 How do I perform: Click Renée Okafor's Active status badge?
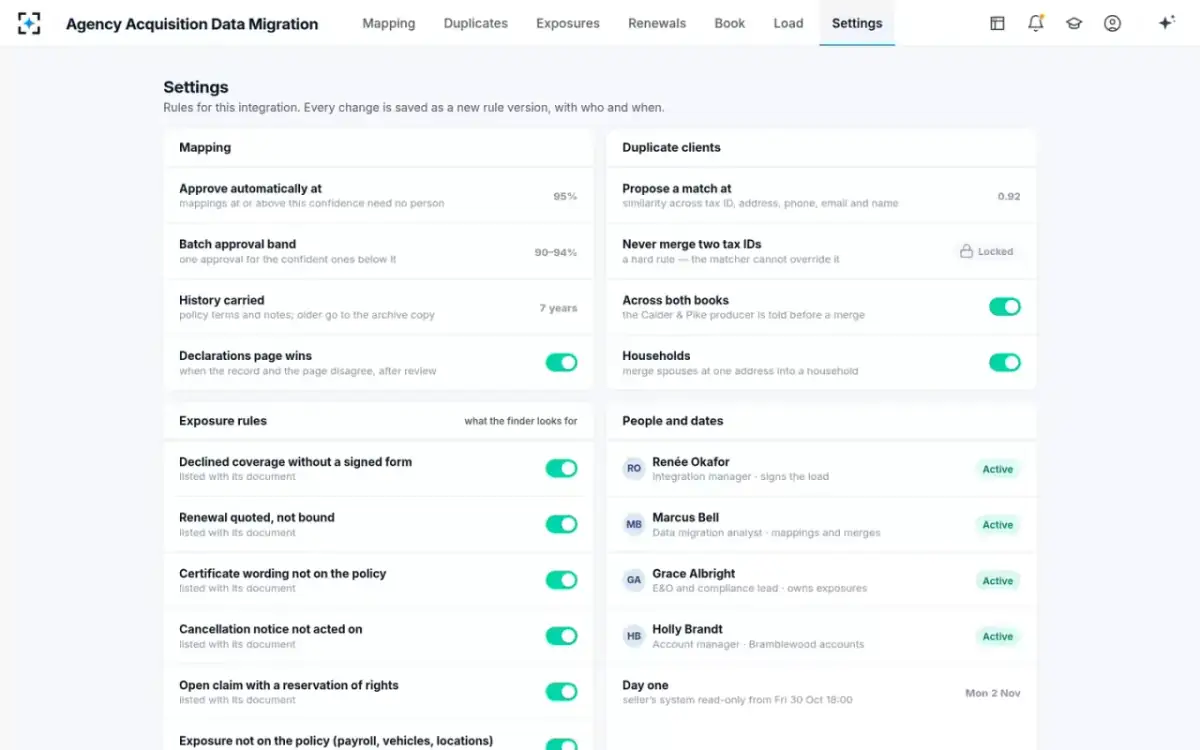pos(998,469)
